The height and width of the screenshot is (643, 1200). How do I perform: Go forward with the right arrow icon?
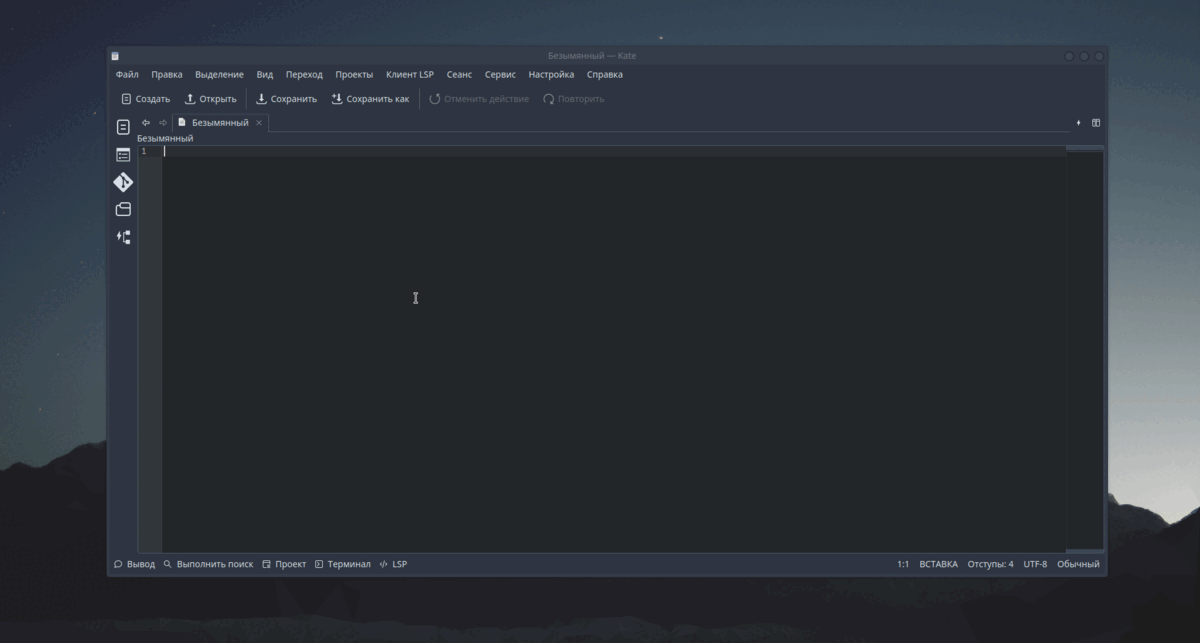163,123
